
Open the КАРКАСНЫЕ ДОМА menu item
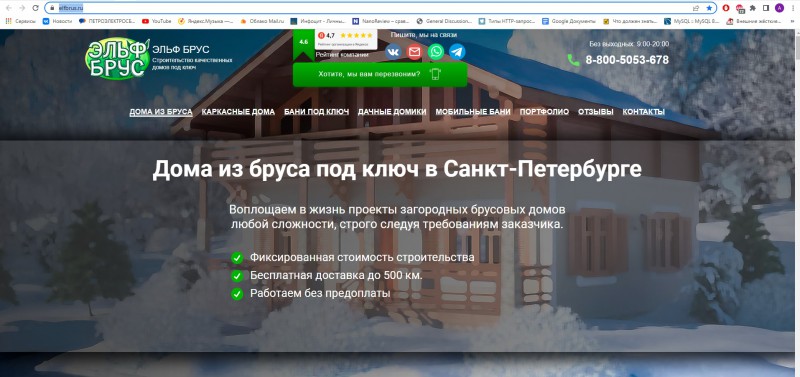tap(238, 112)
